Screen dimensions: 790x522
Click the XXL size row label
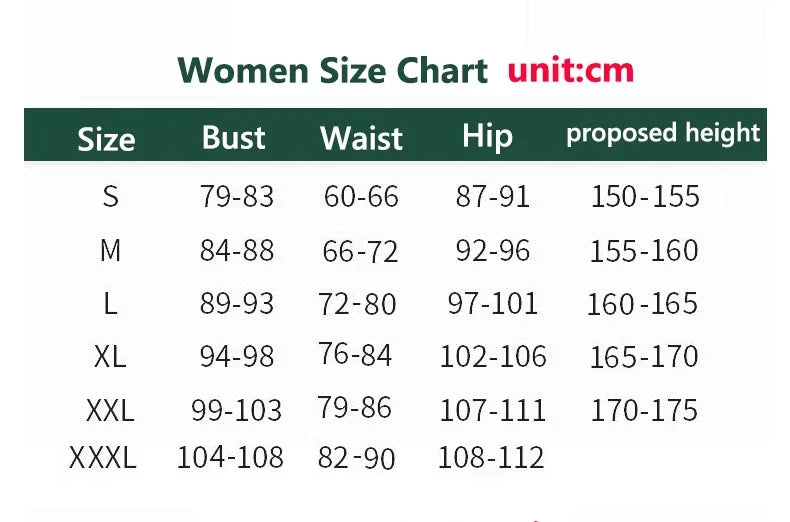point(110,410)
